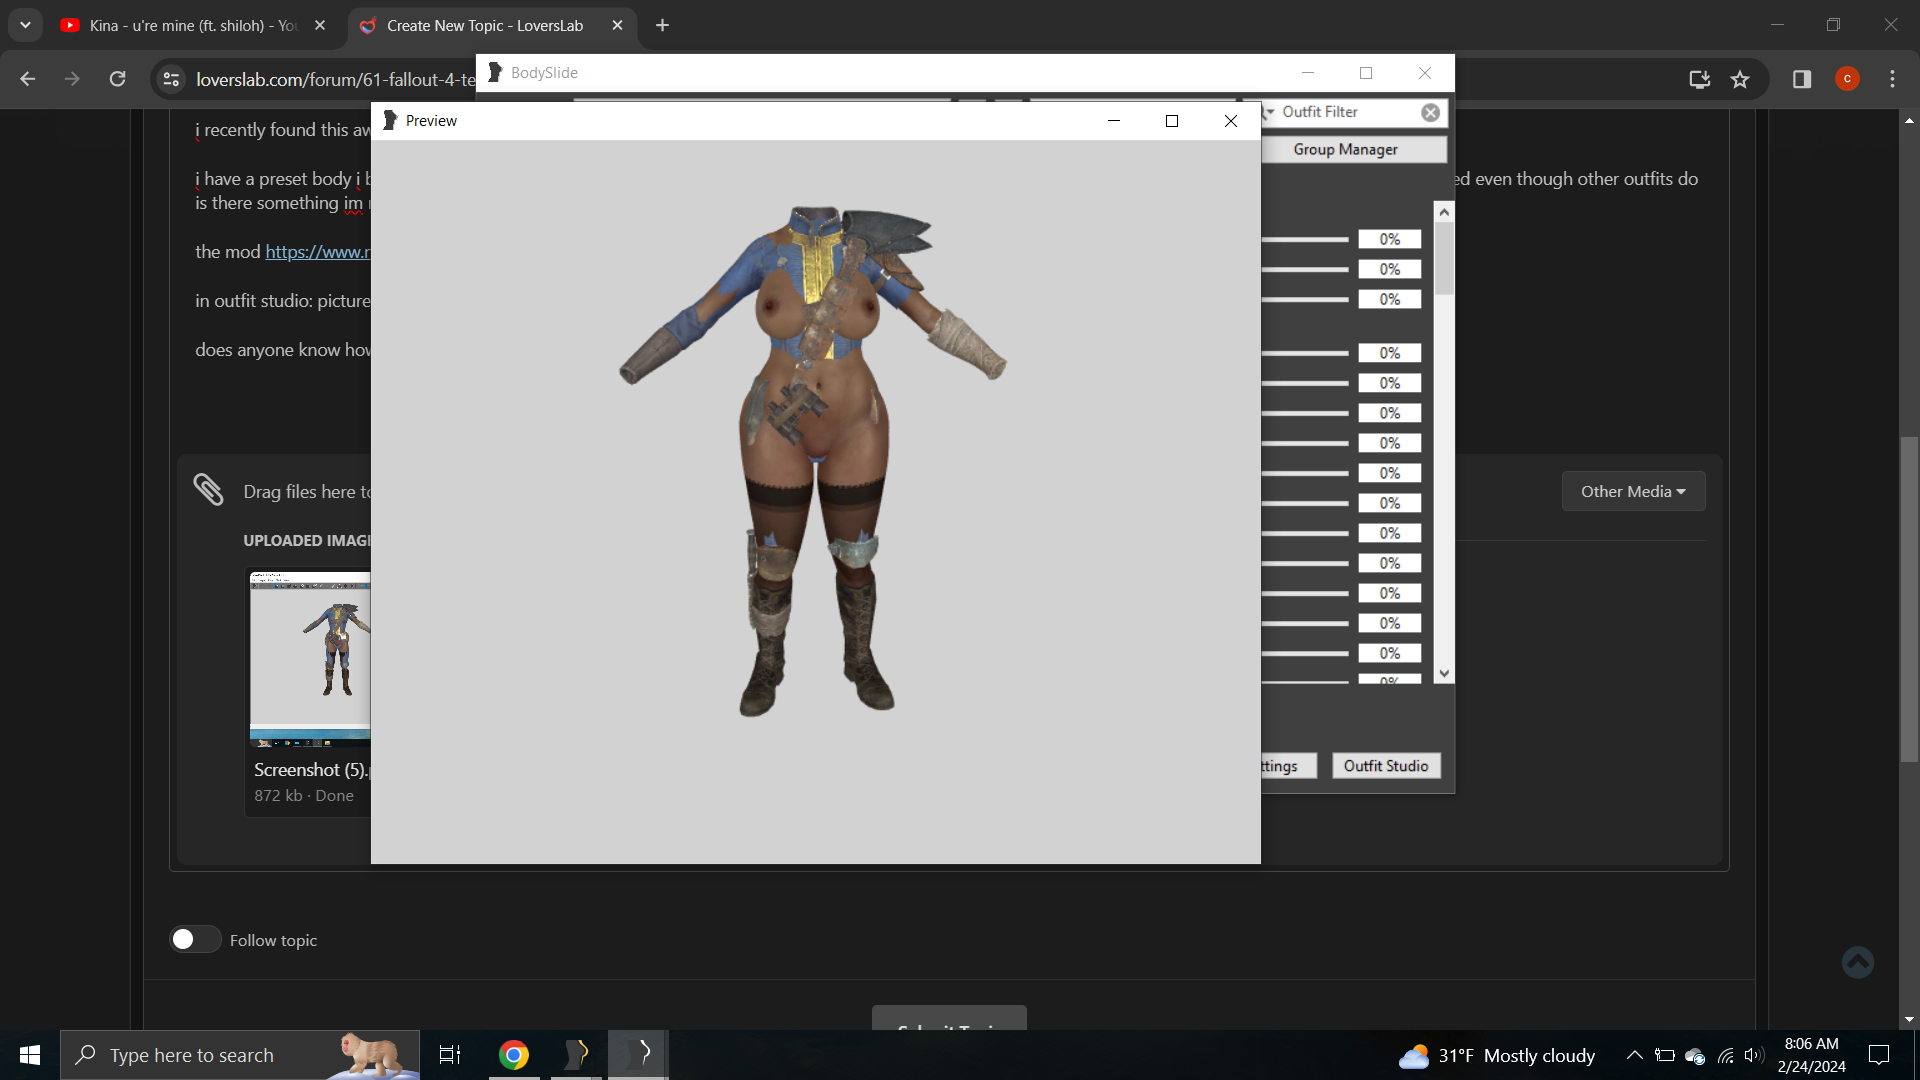Viewport: 1920px width, 1080px height.
Task: Minimize the Preview window
Action: [x=1113, y=120]
